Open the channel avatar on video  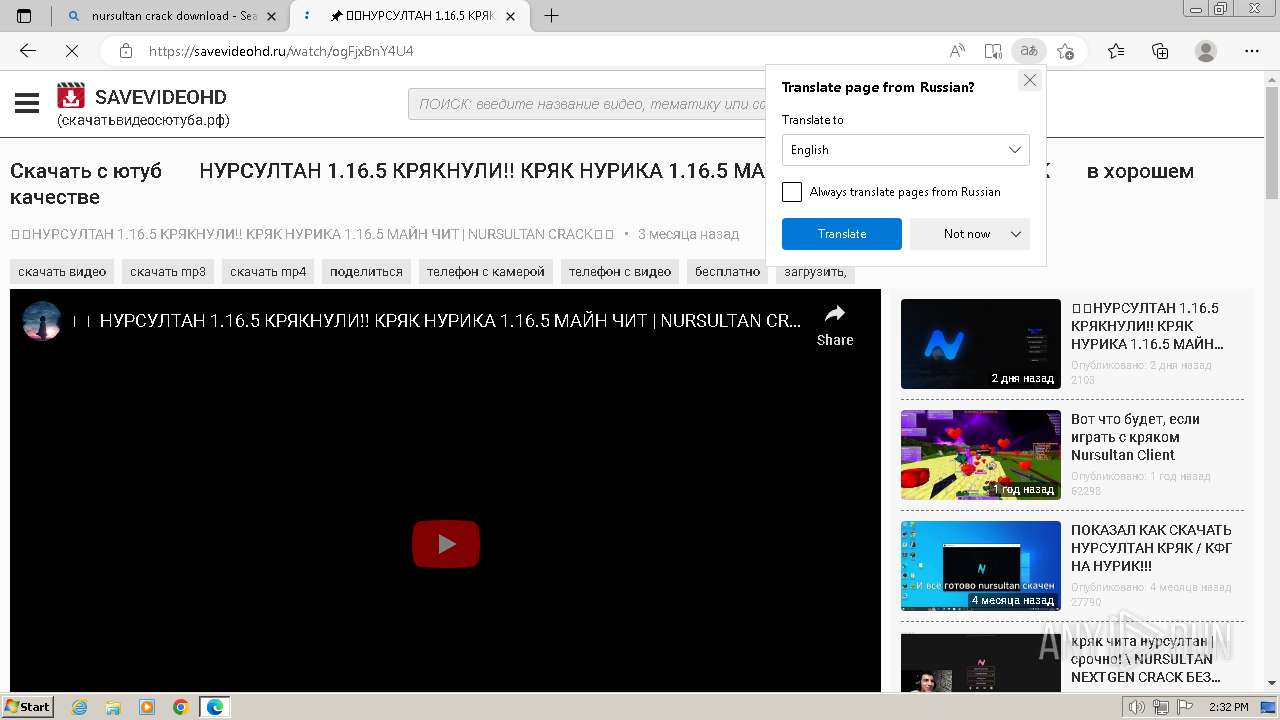pyautogui.click(x=42, y=321)
